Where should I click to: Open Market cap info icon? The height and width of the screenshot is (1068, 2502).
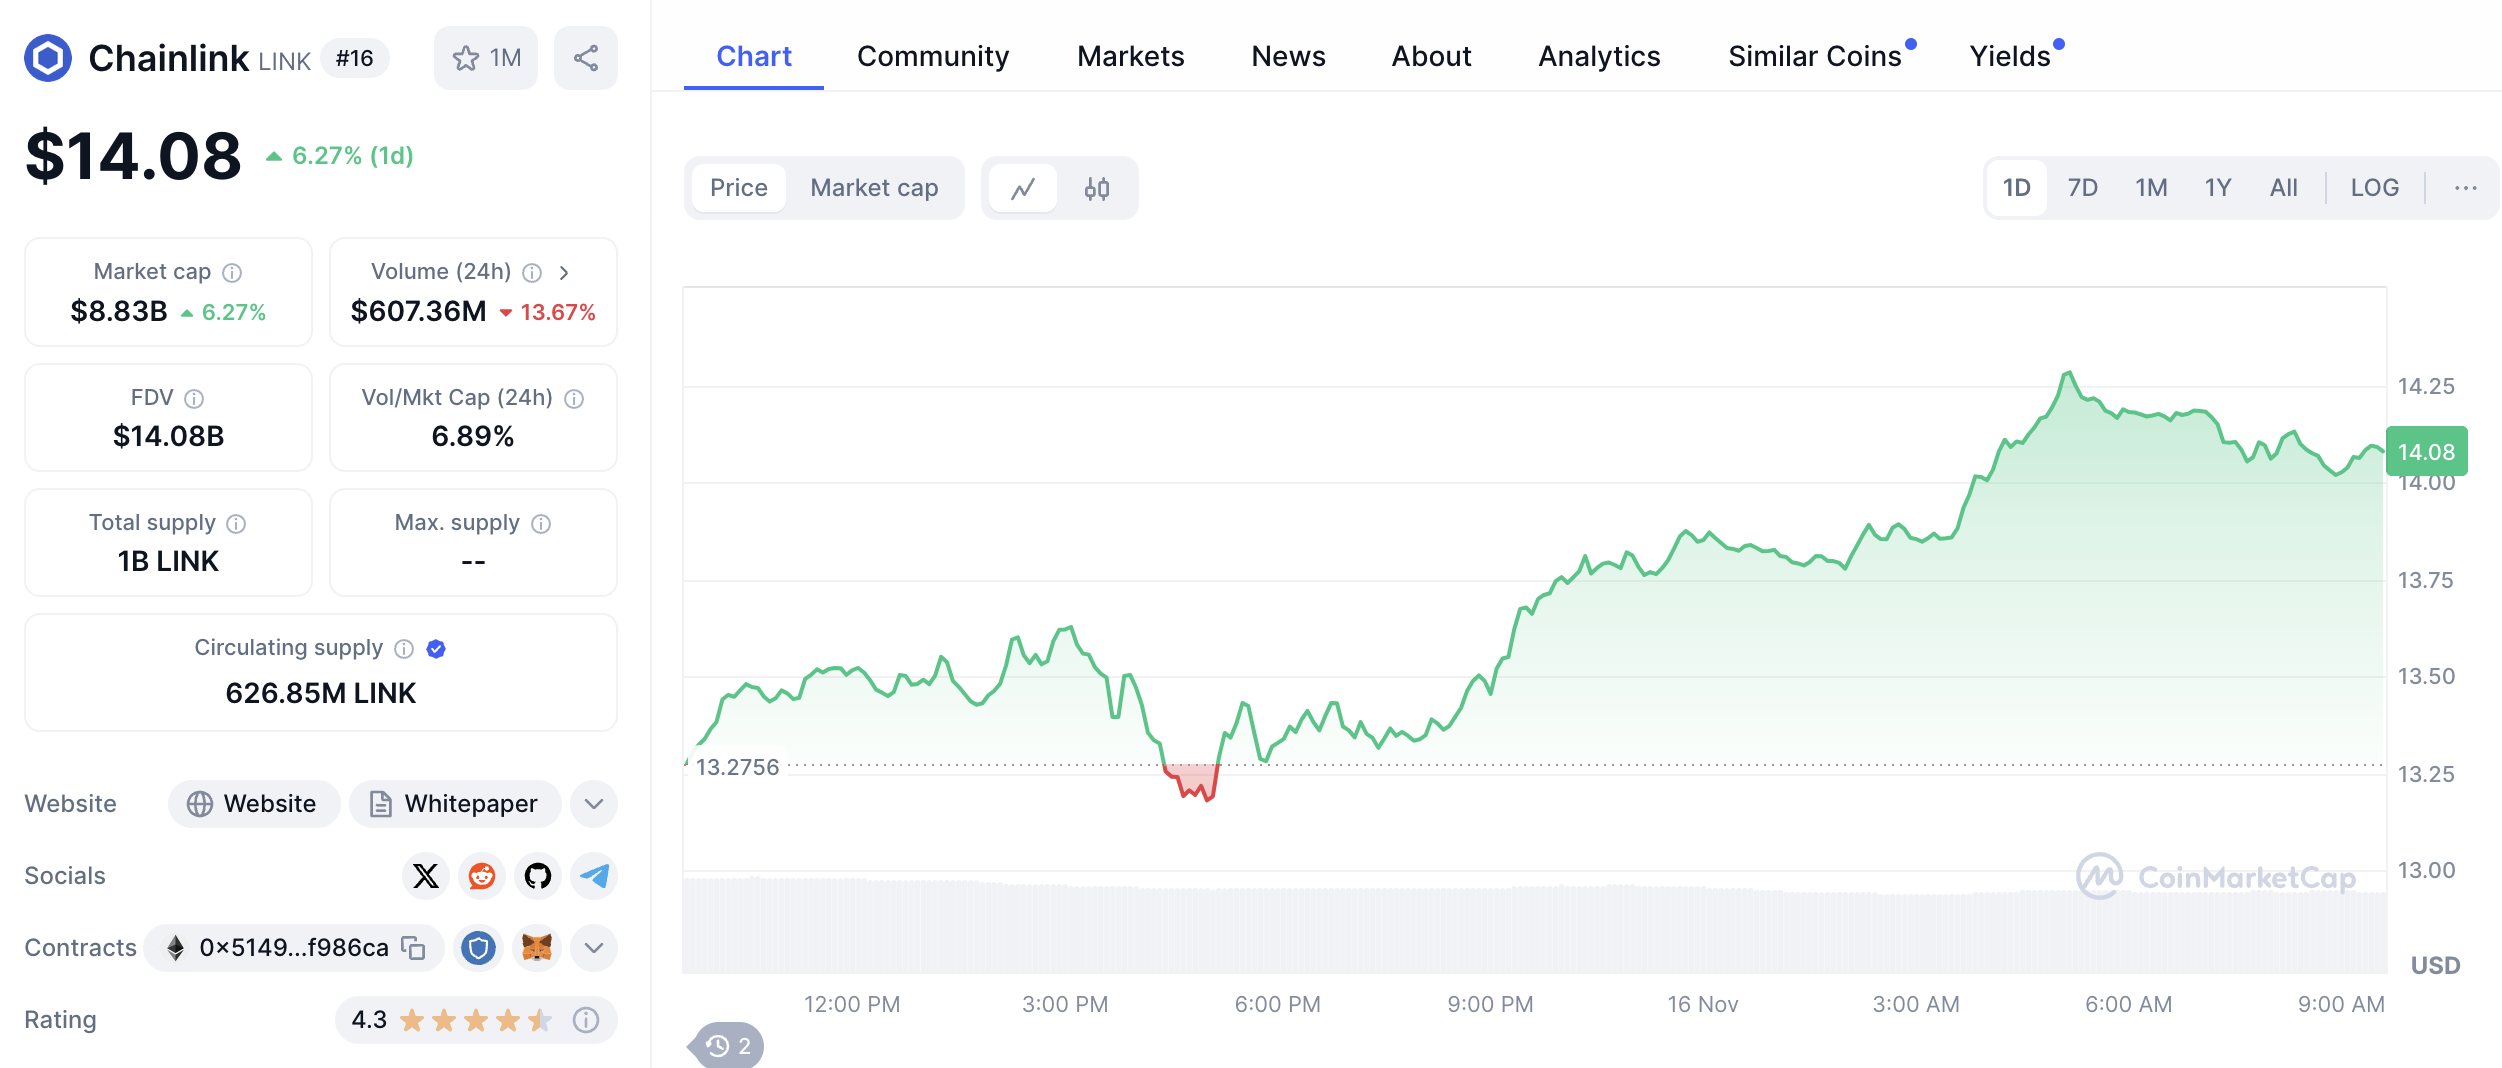coord(232,273)
